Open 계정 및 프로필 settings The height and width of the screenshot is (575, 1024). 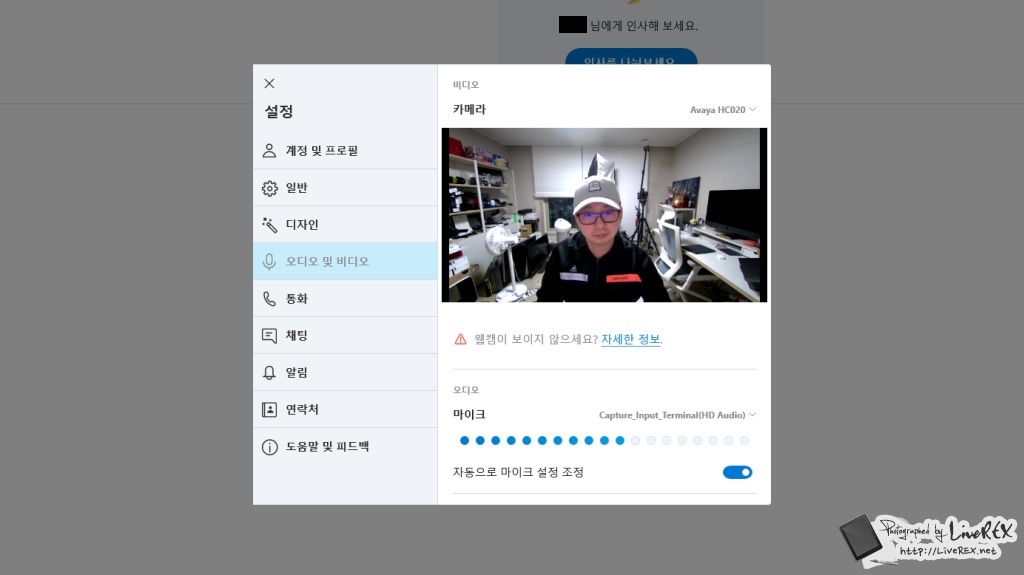(x=345, y=150)
